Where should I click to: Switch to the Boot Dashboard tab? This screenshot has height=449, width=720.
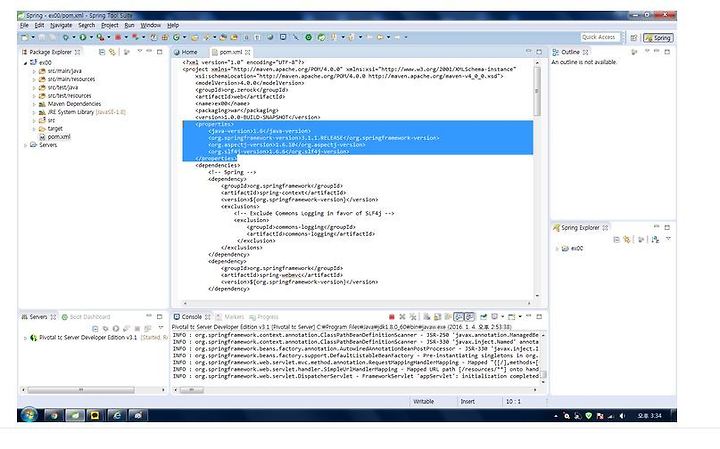(x=86, y=317)
